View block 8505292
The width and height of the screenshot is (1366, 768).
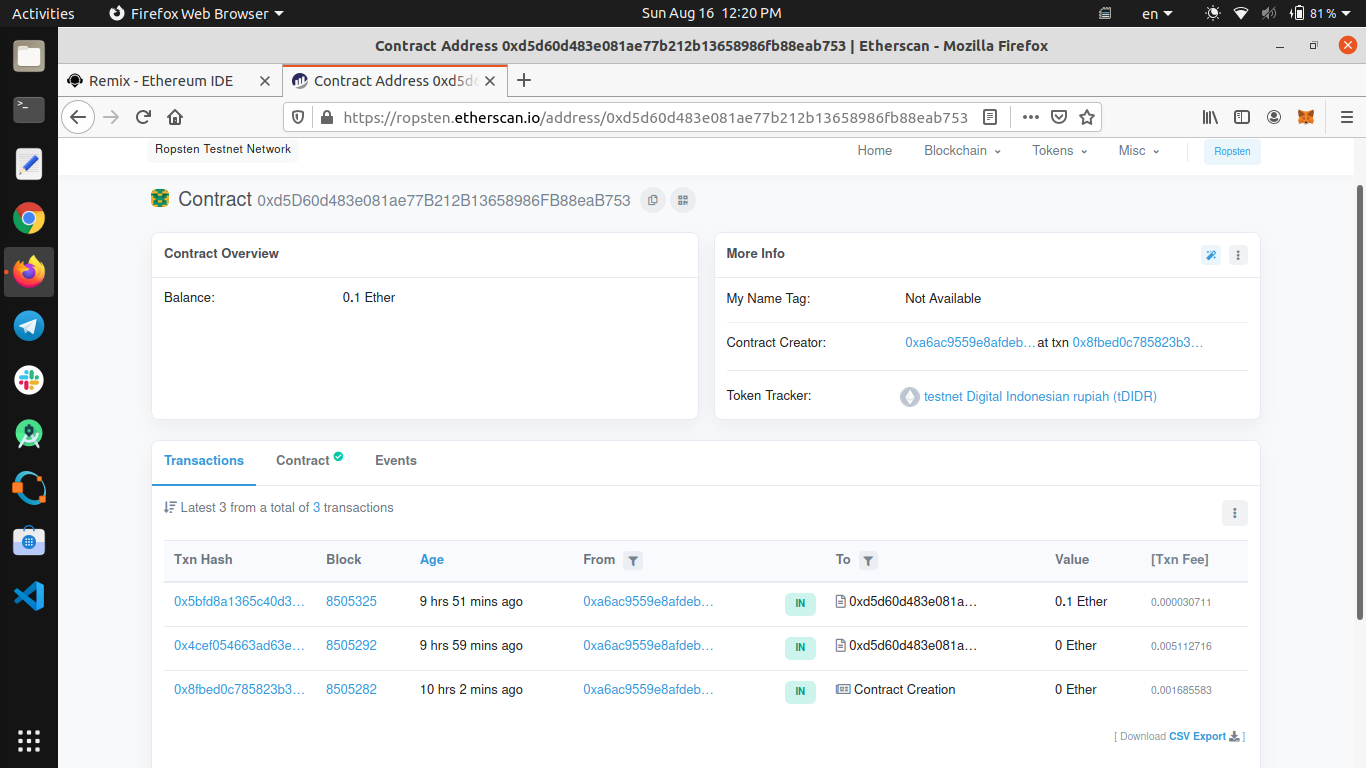[351, 646]
